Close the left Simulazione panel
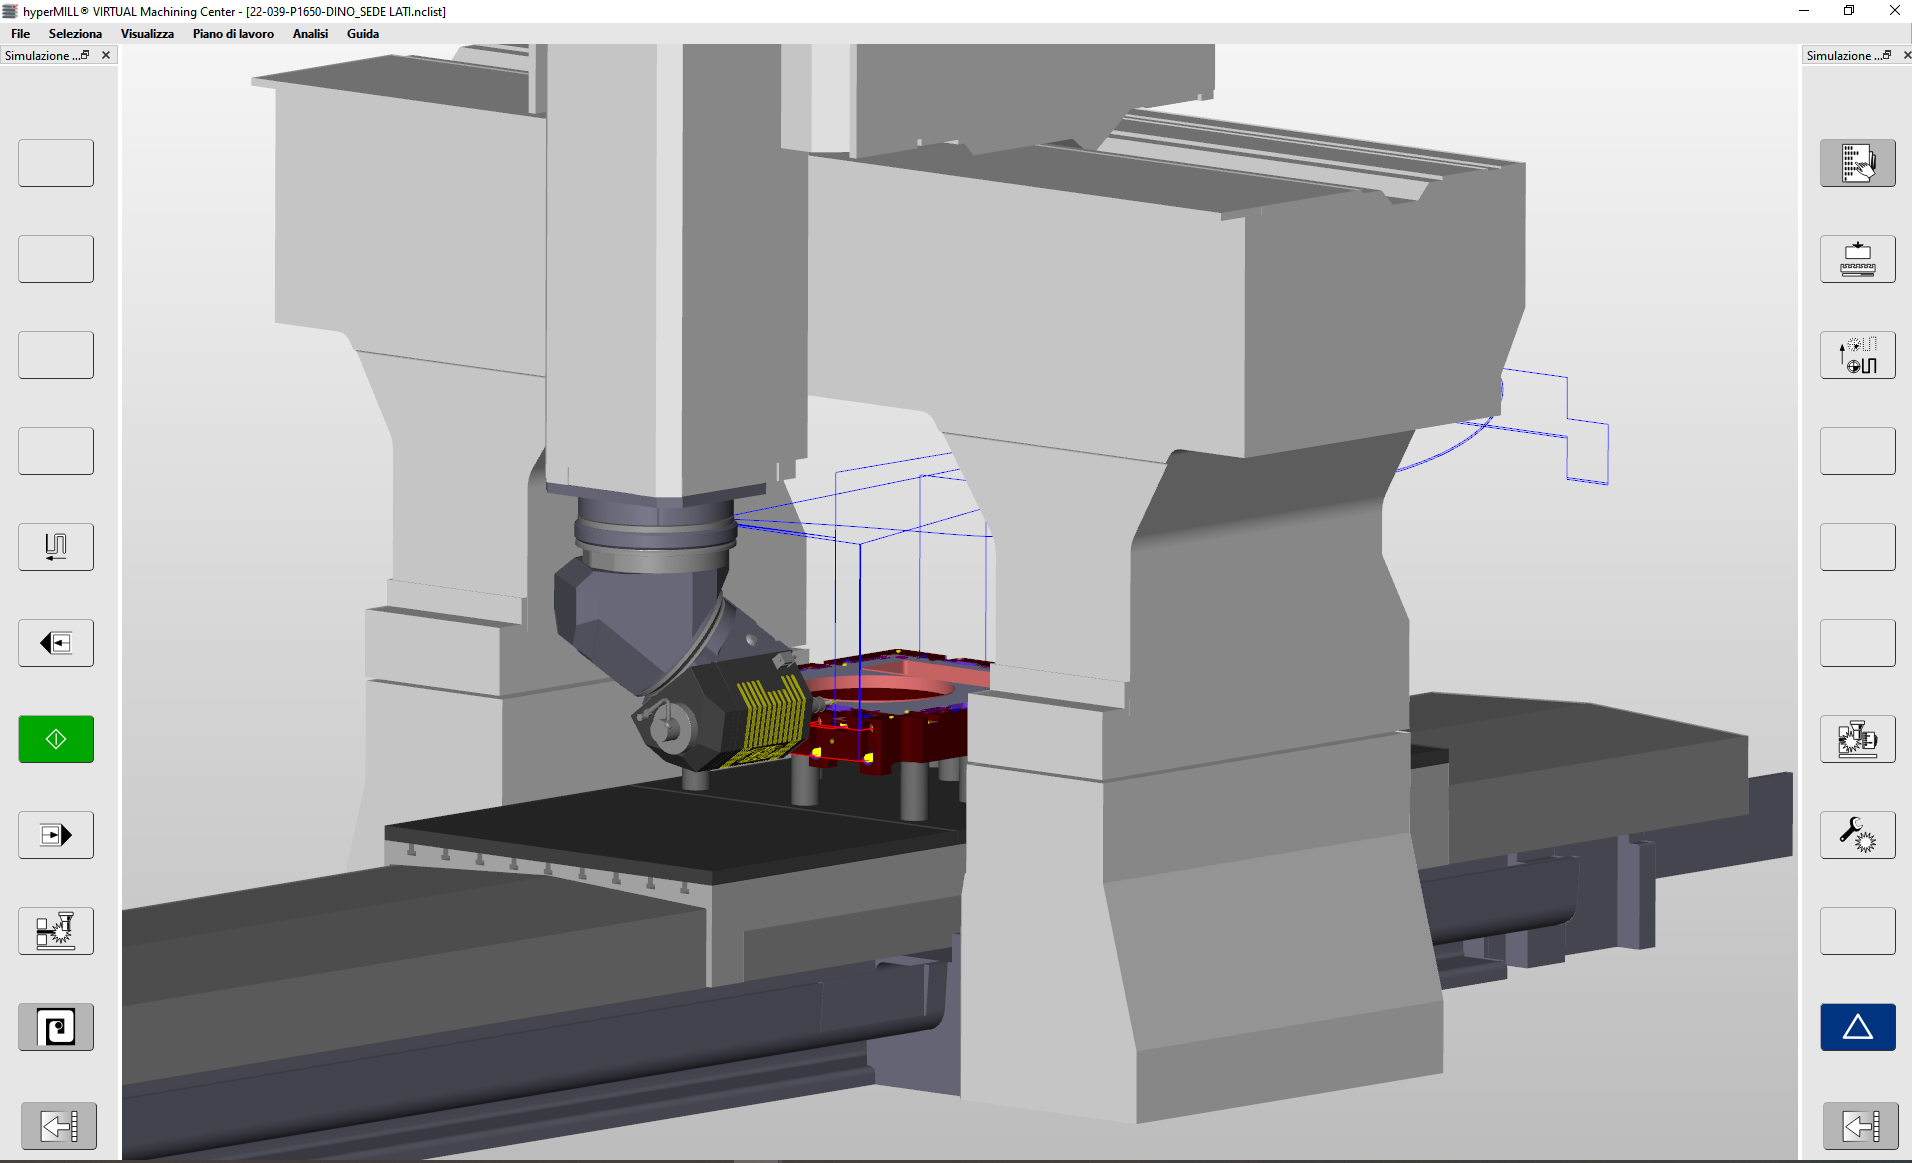 [106, 55]
